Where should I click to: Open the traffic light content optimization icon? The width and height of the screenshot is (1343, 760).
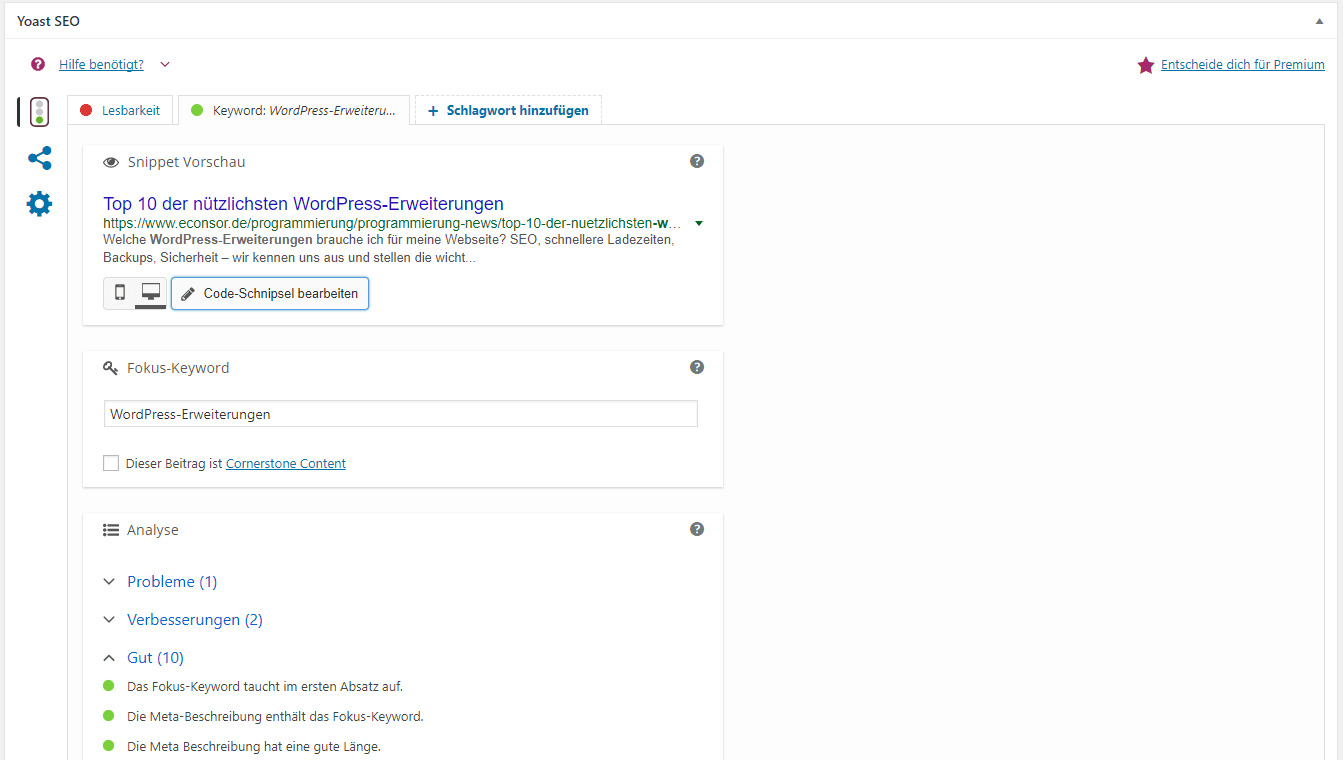pos(39,111)
